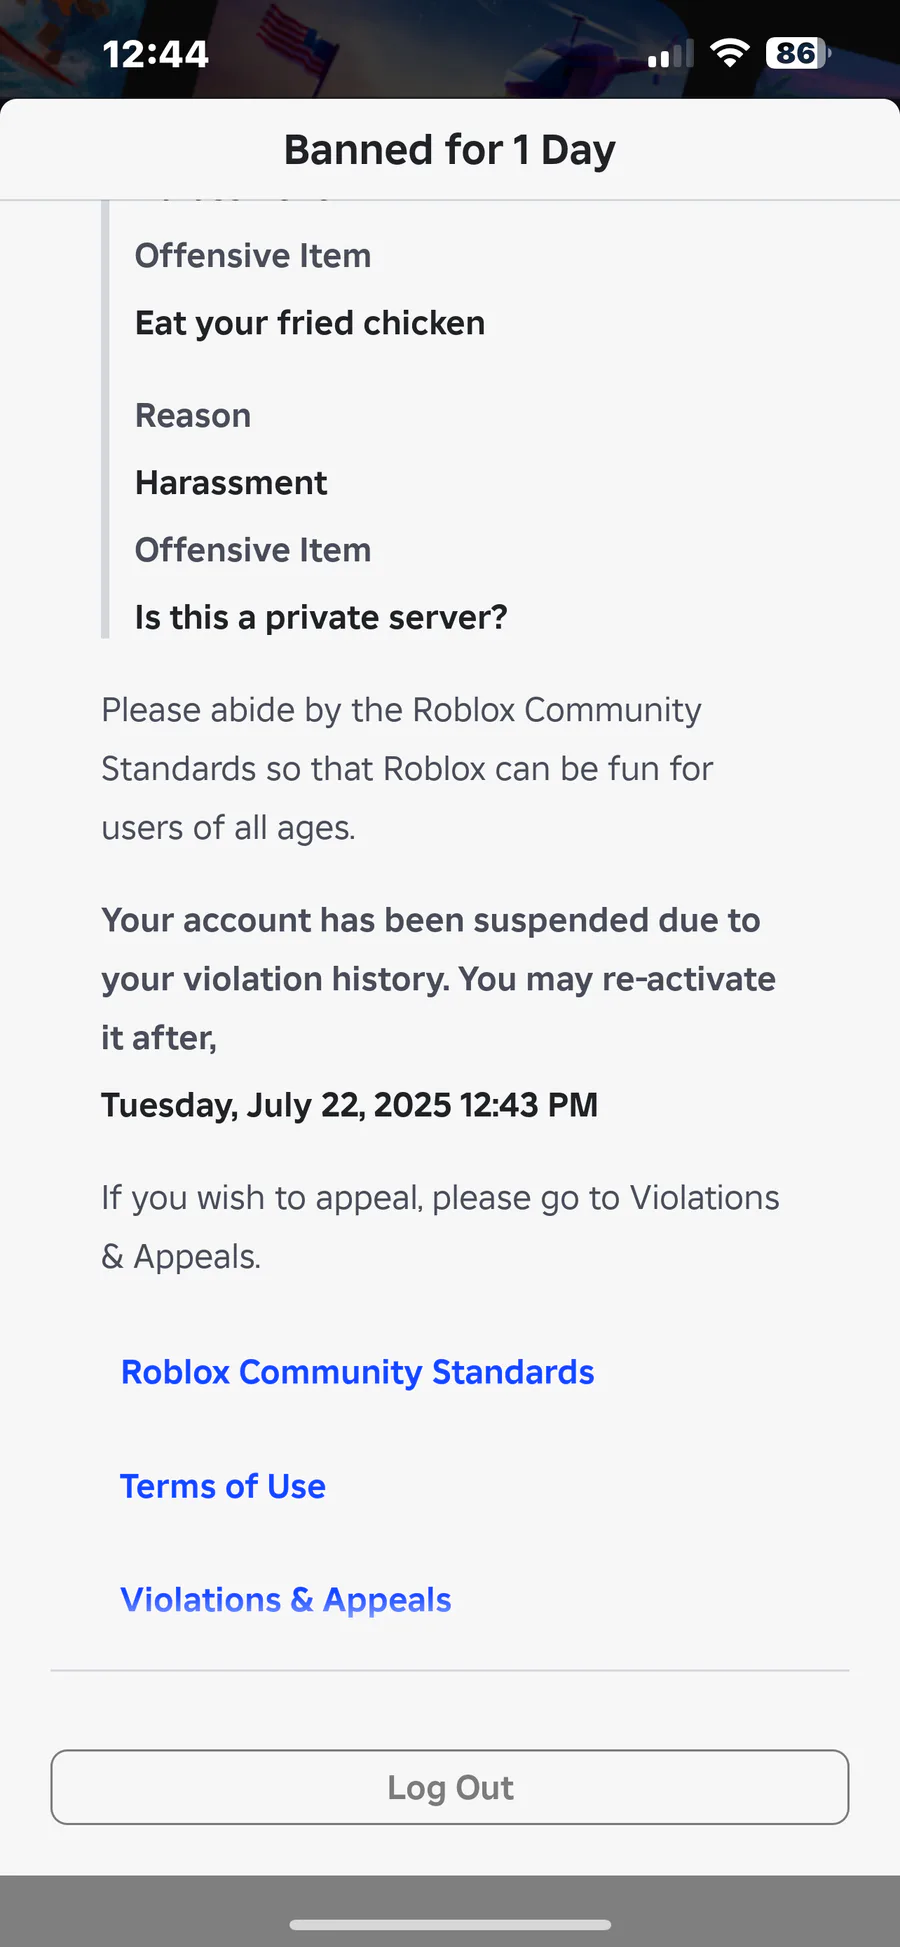Tap the account suspended notice paragraph
Viewport: 900px width, 1947px height.
[x=438, y=979]
